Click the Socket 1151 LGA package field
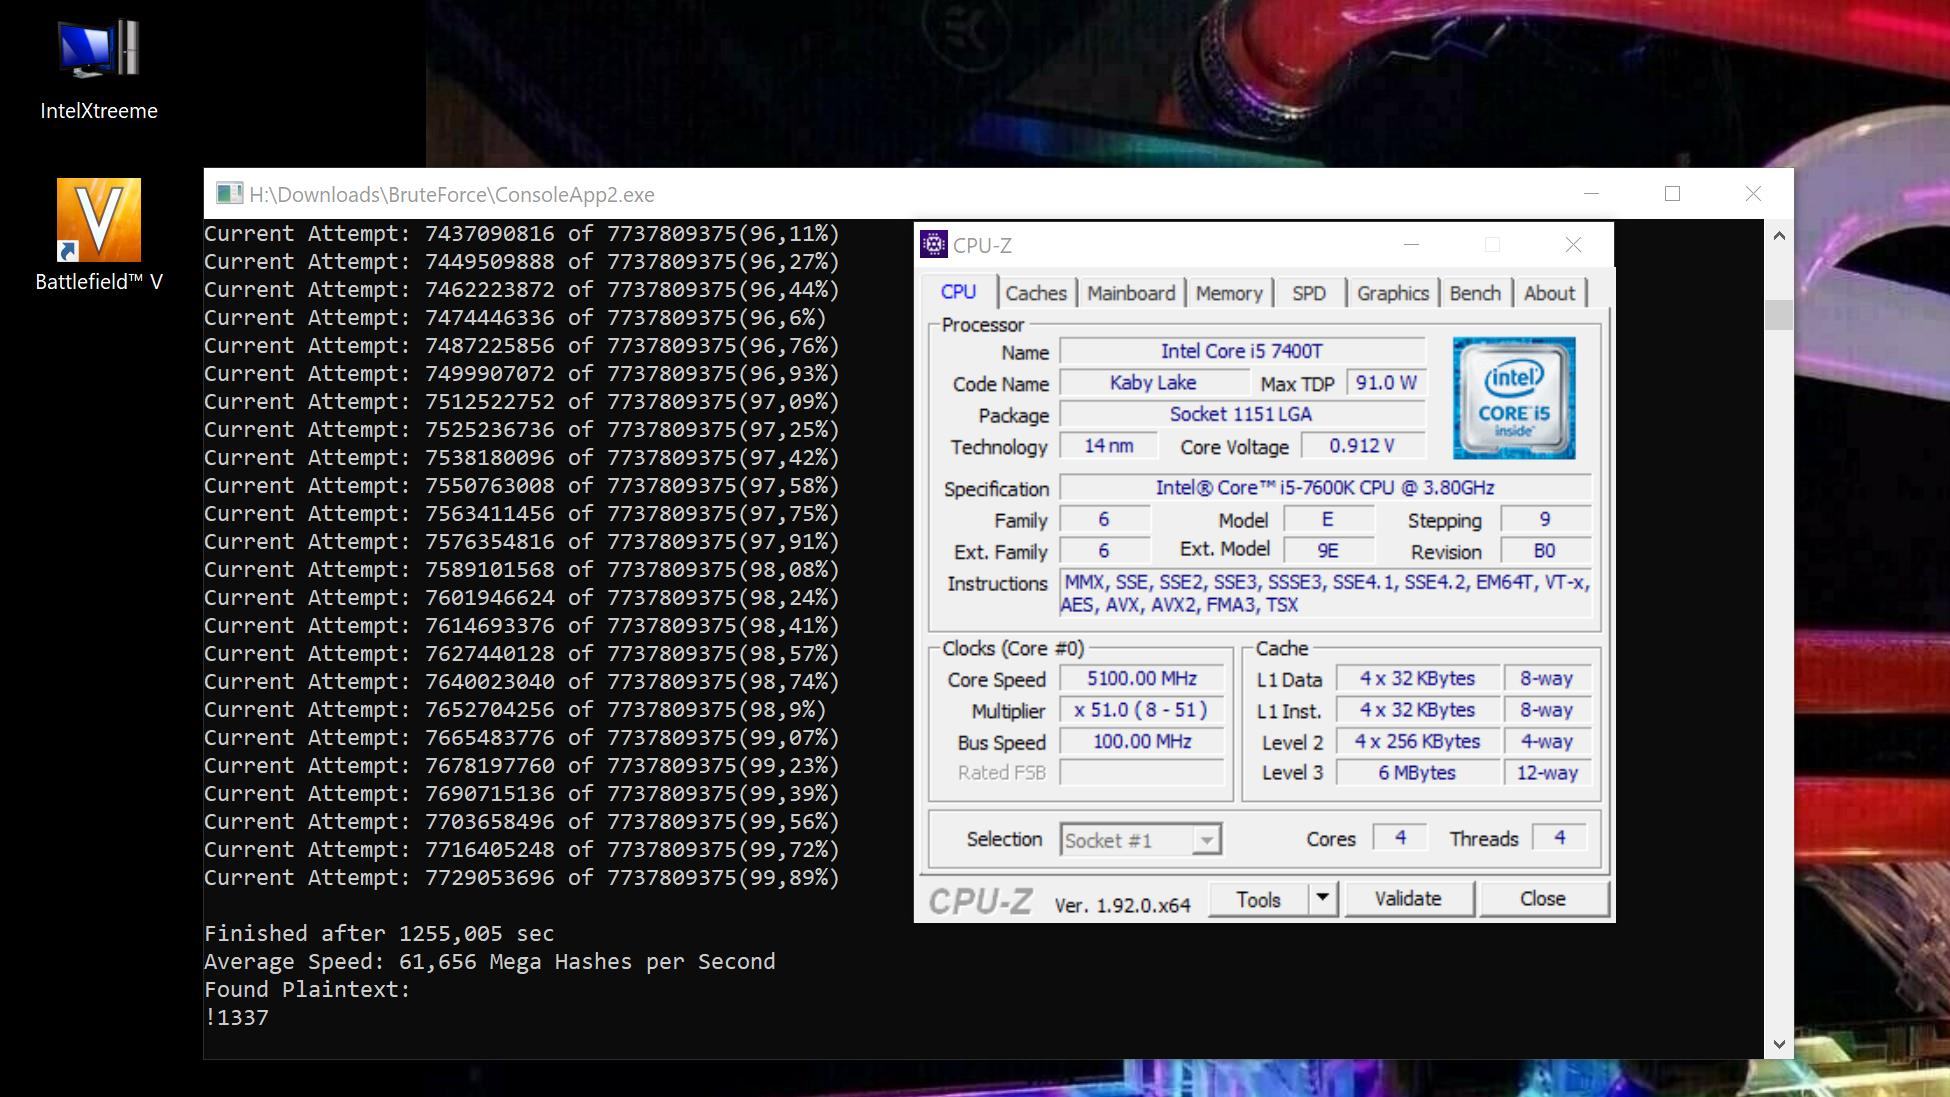 [x=1242, y=414]
